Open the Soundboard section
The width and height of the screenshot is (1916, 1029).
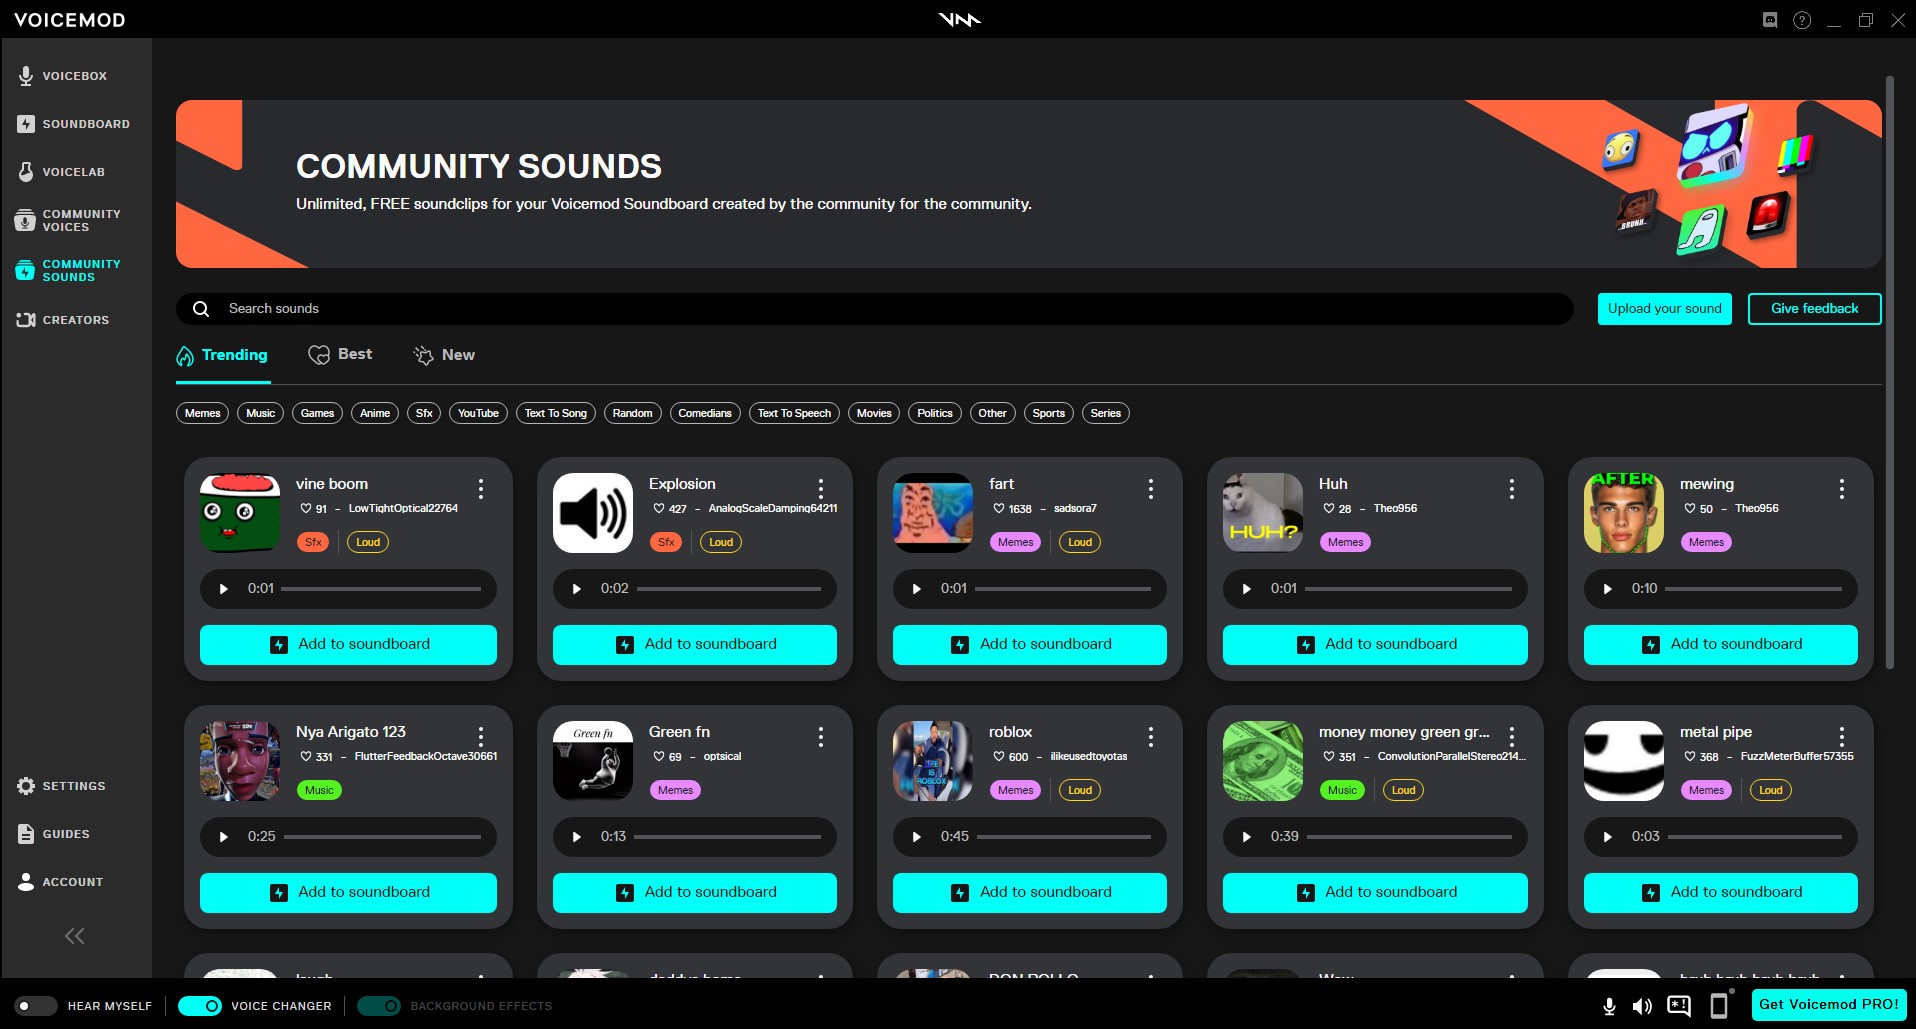pos(73,124)
